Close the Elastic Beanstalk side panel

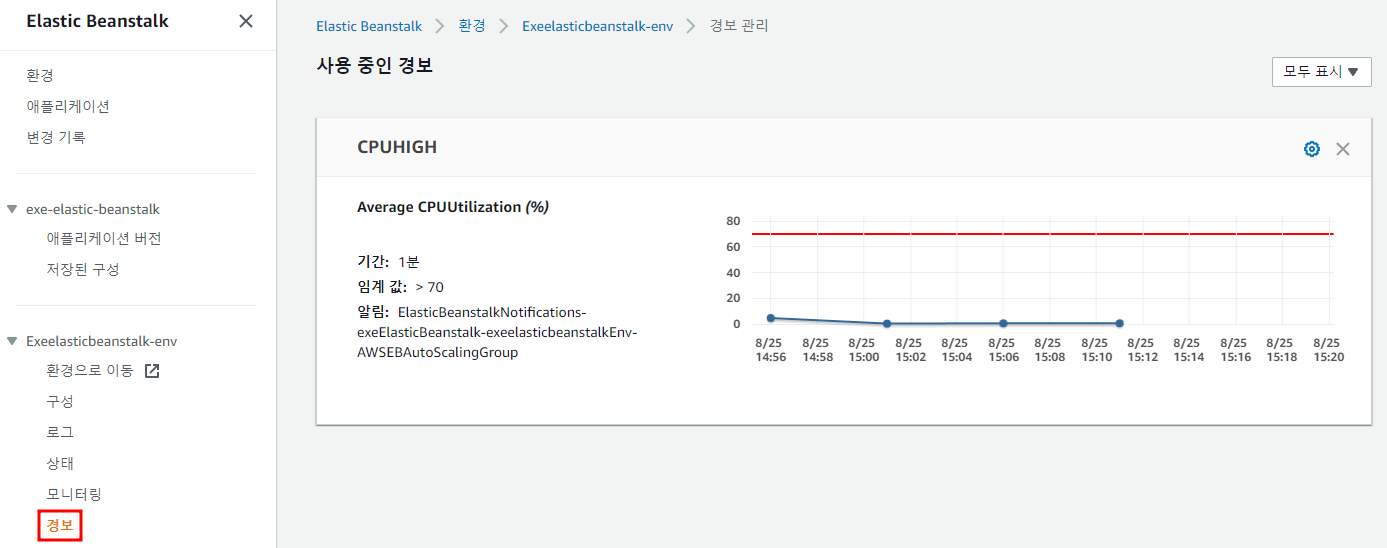(245, 21)
